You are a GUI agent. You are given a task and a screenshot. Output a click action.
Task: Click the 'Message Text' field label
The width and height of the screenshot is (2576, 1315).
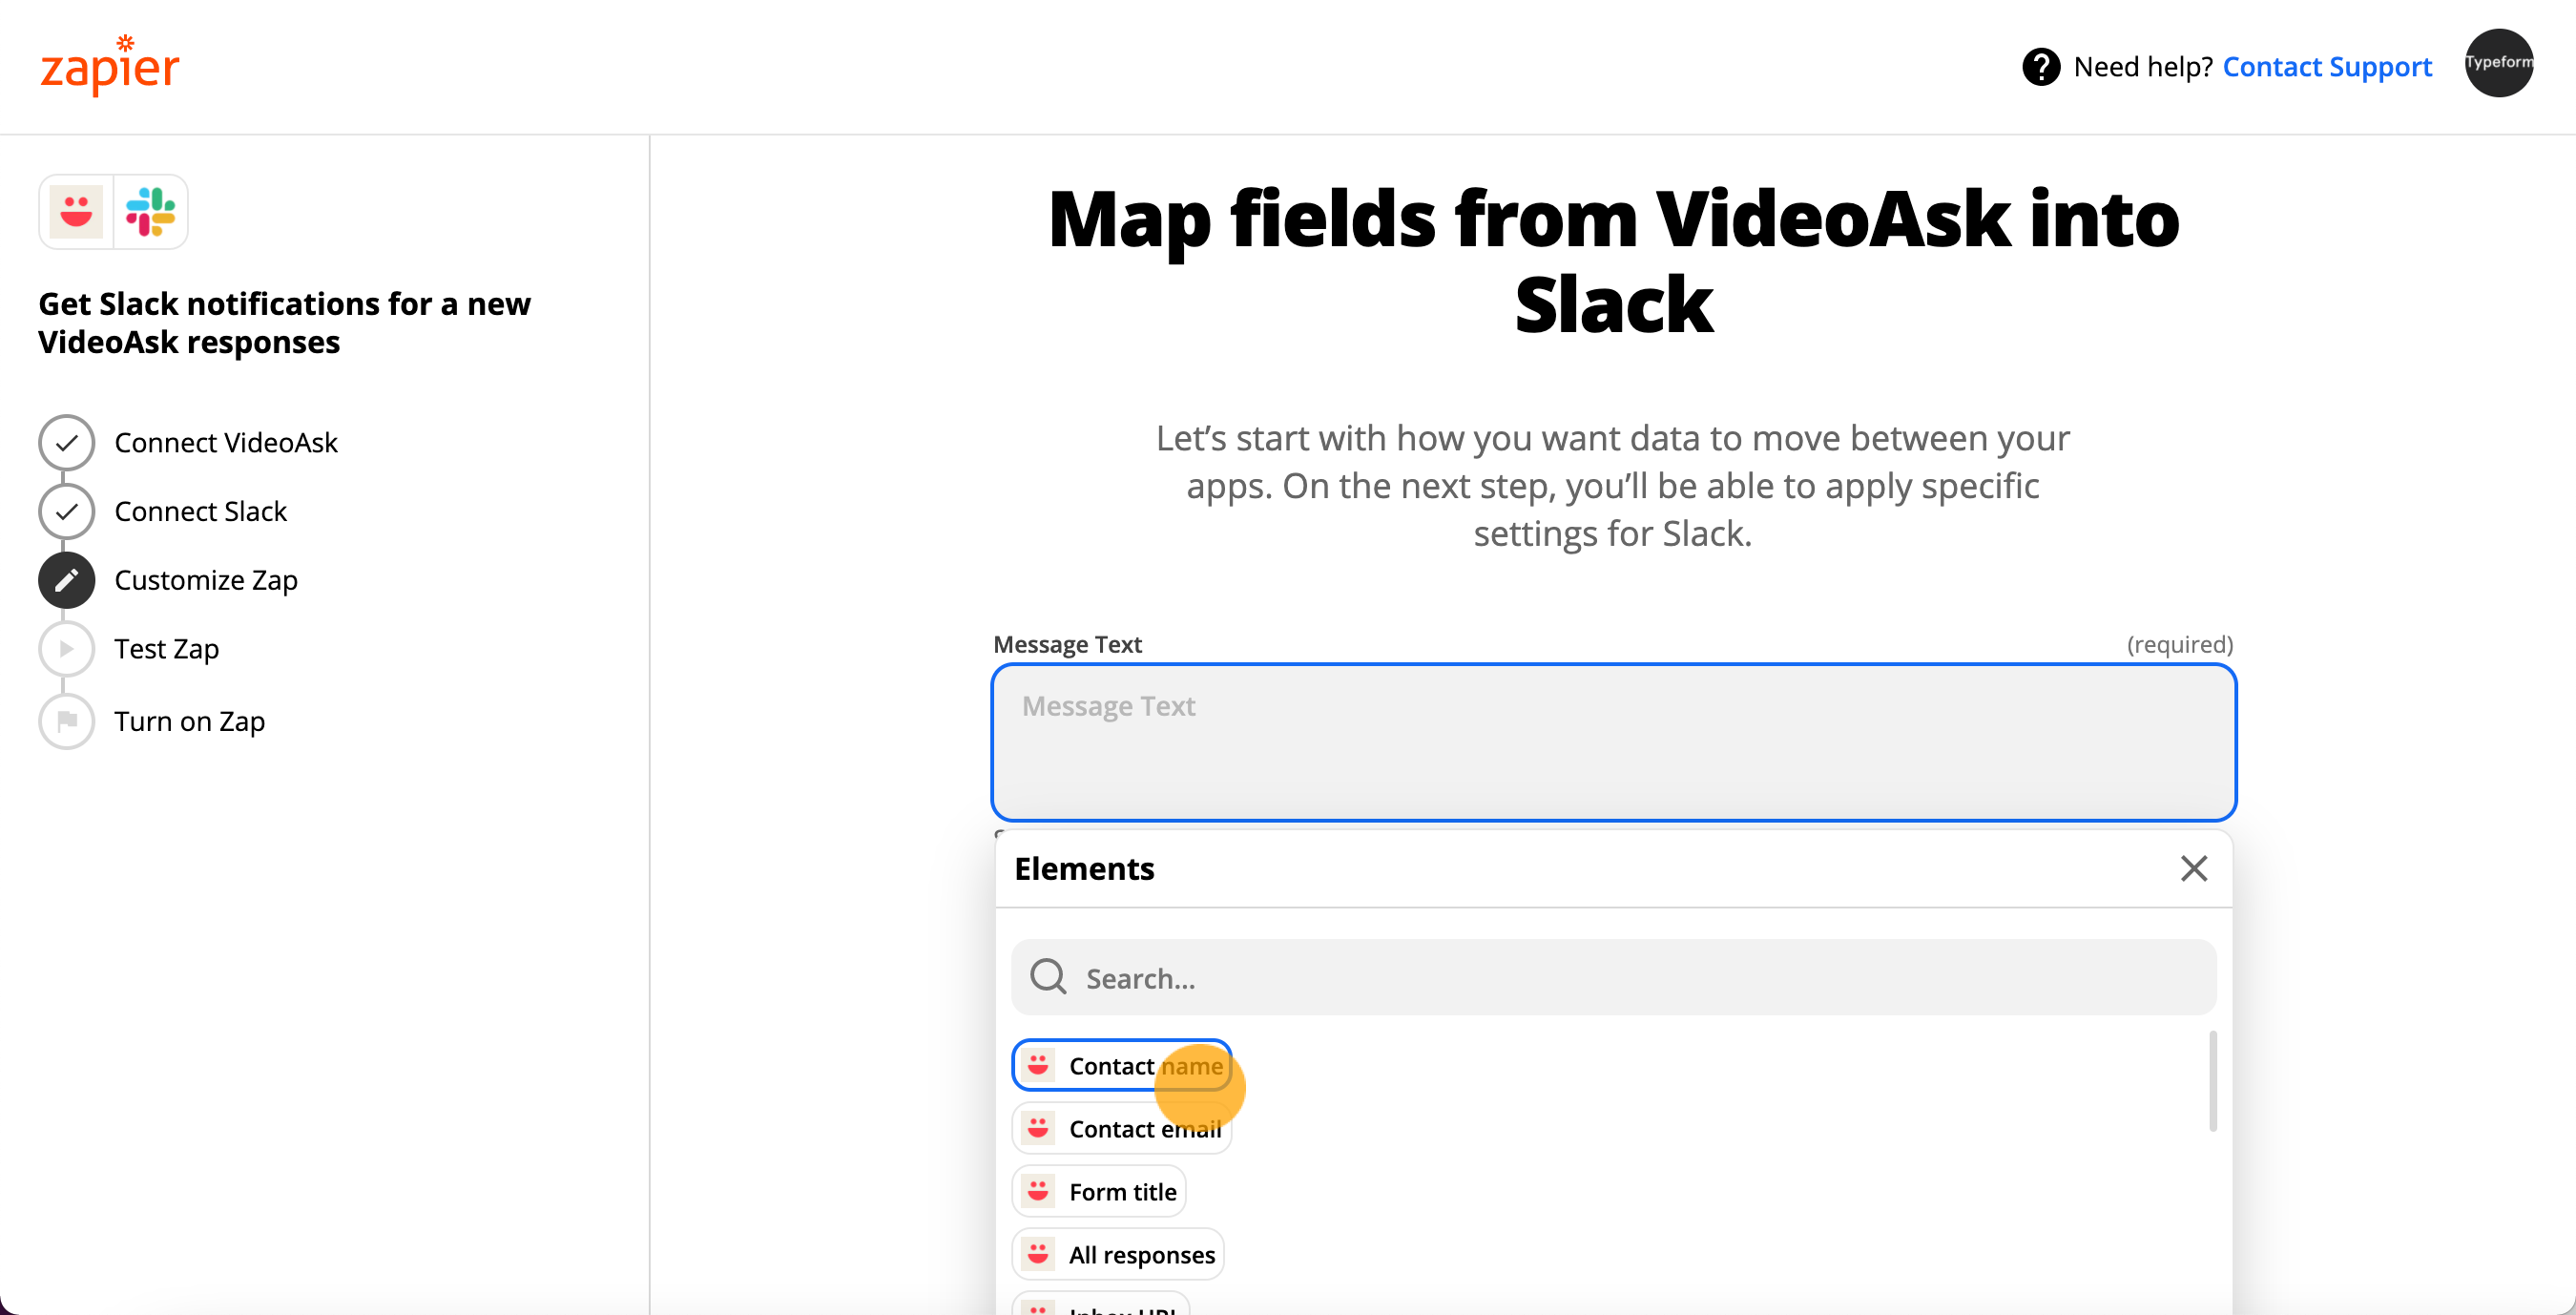(x=1067, y=644)
